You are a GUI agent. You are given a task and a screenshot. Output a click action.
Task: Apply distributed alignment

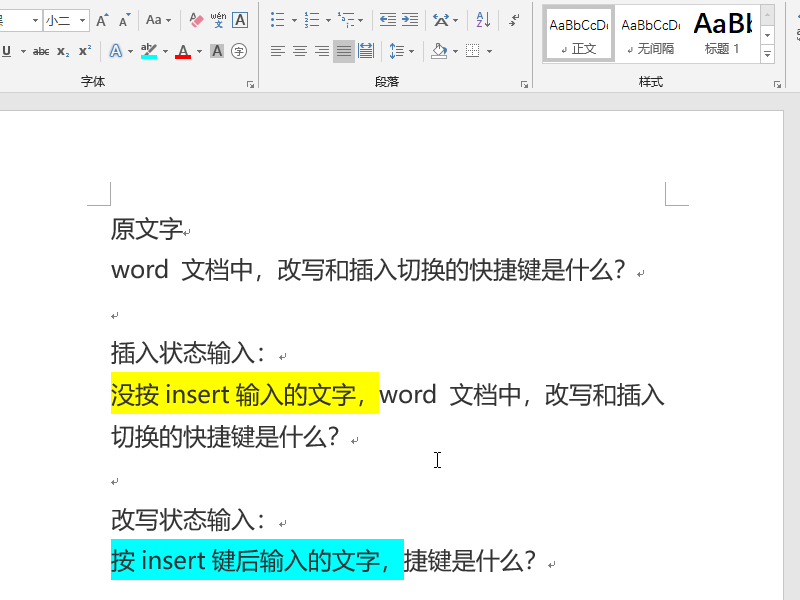(366, 51)
